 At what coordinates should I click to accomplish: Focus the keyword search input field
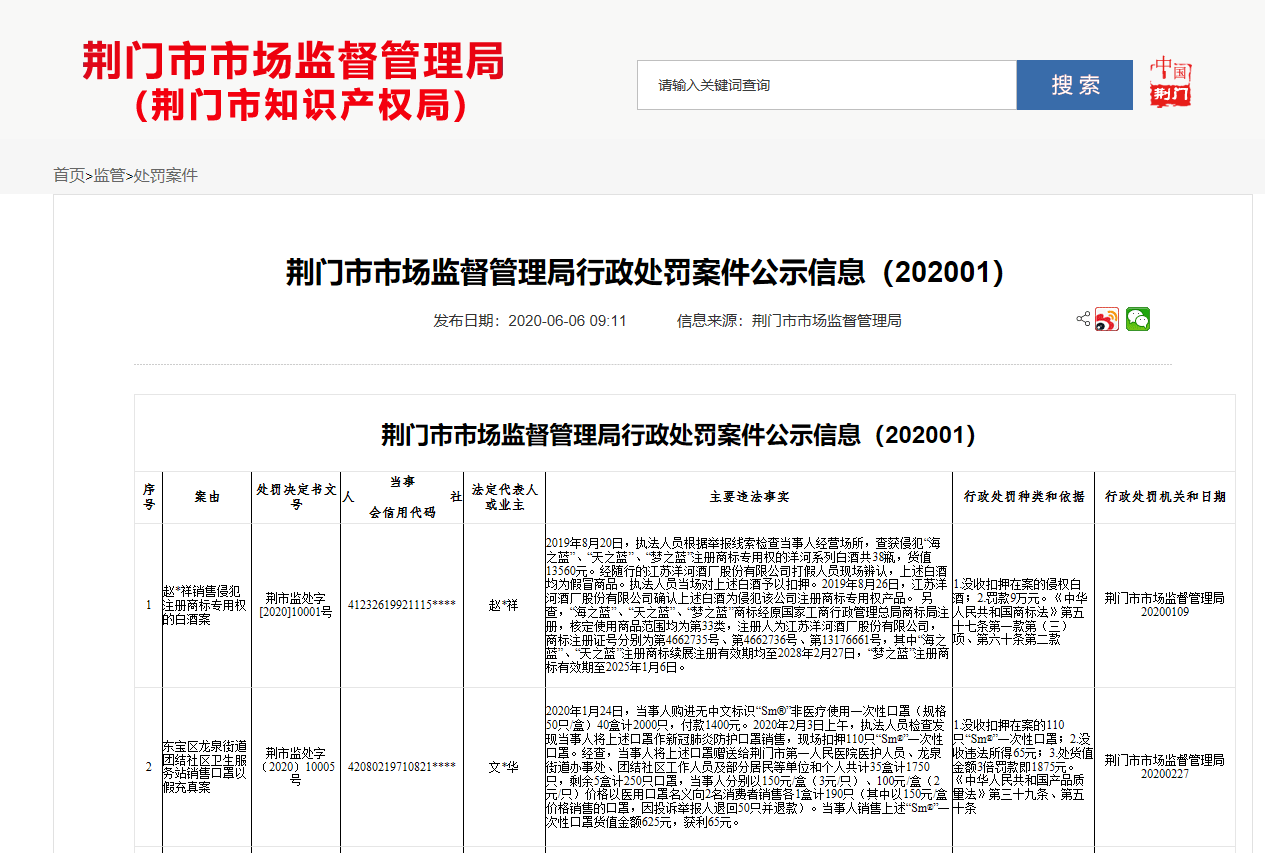826,85
